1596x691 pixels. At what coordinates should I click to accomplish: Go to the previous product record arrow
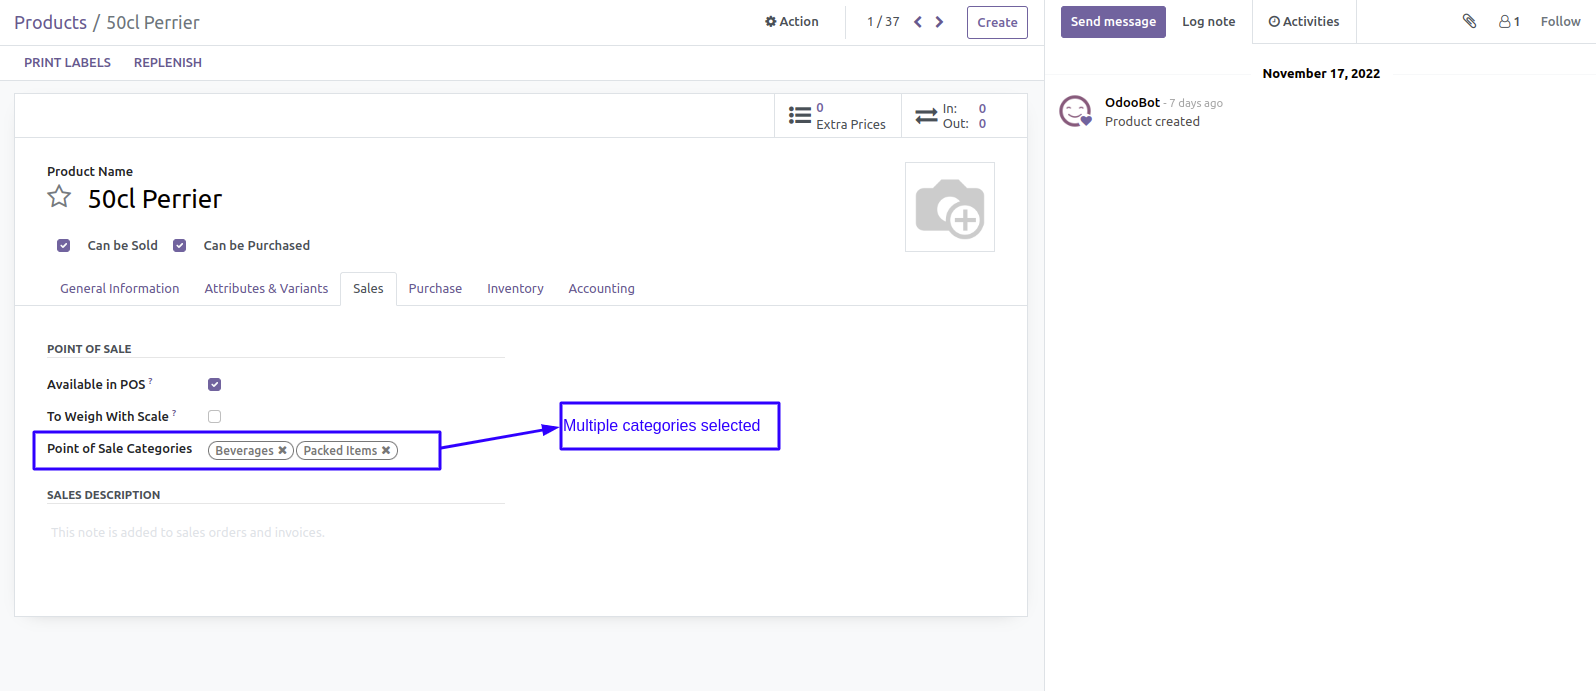917,22
